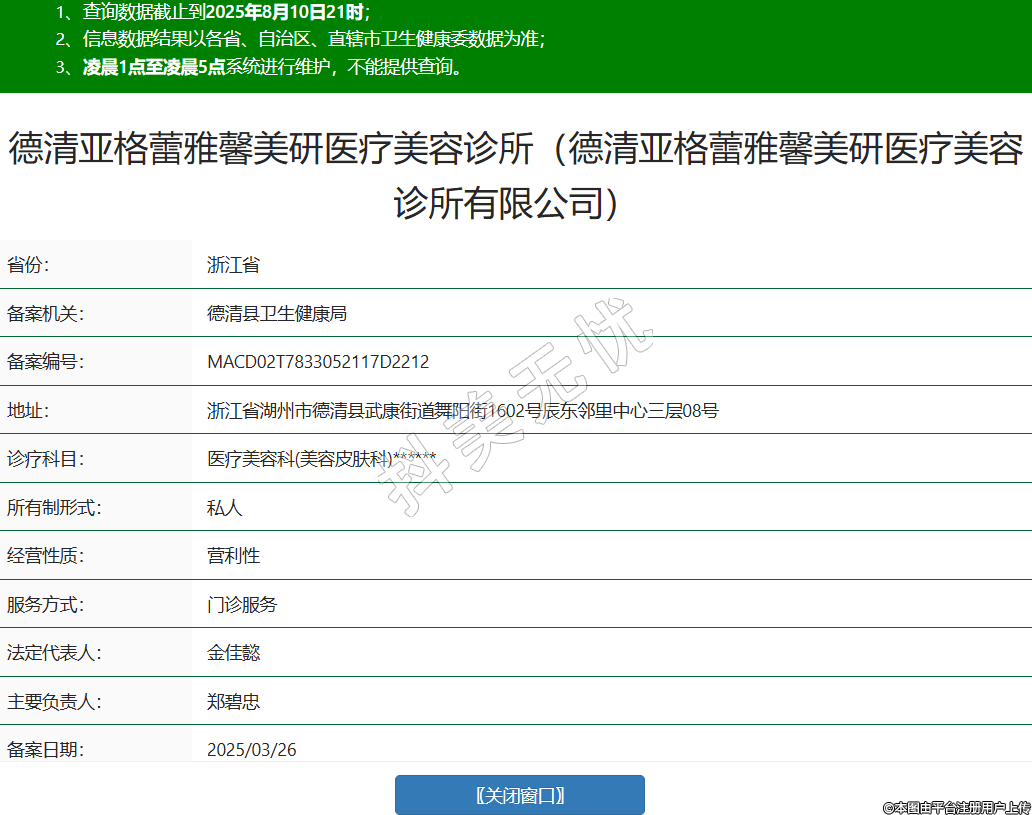
Task: Click the 医疗美容科 department value
Action: 321,459
